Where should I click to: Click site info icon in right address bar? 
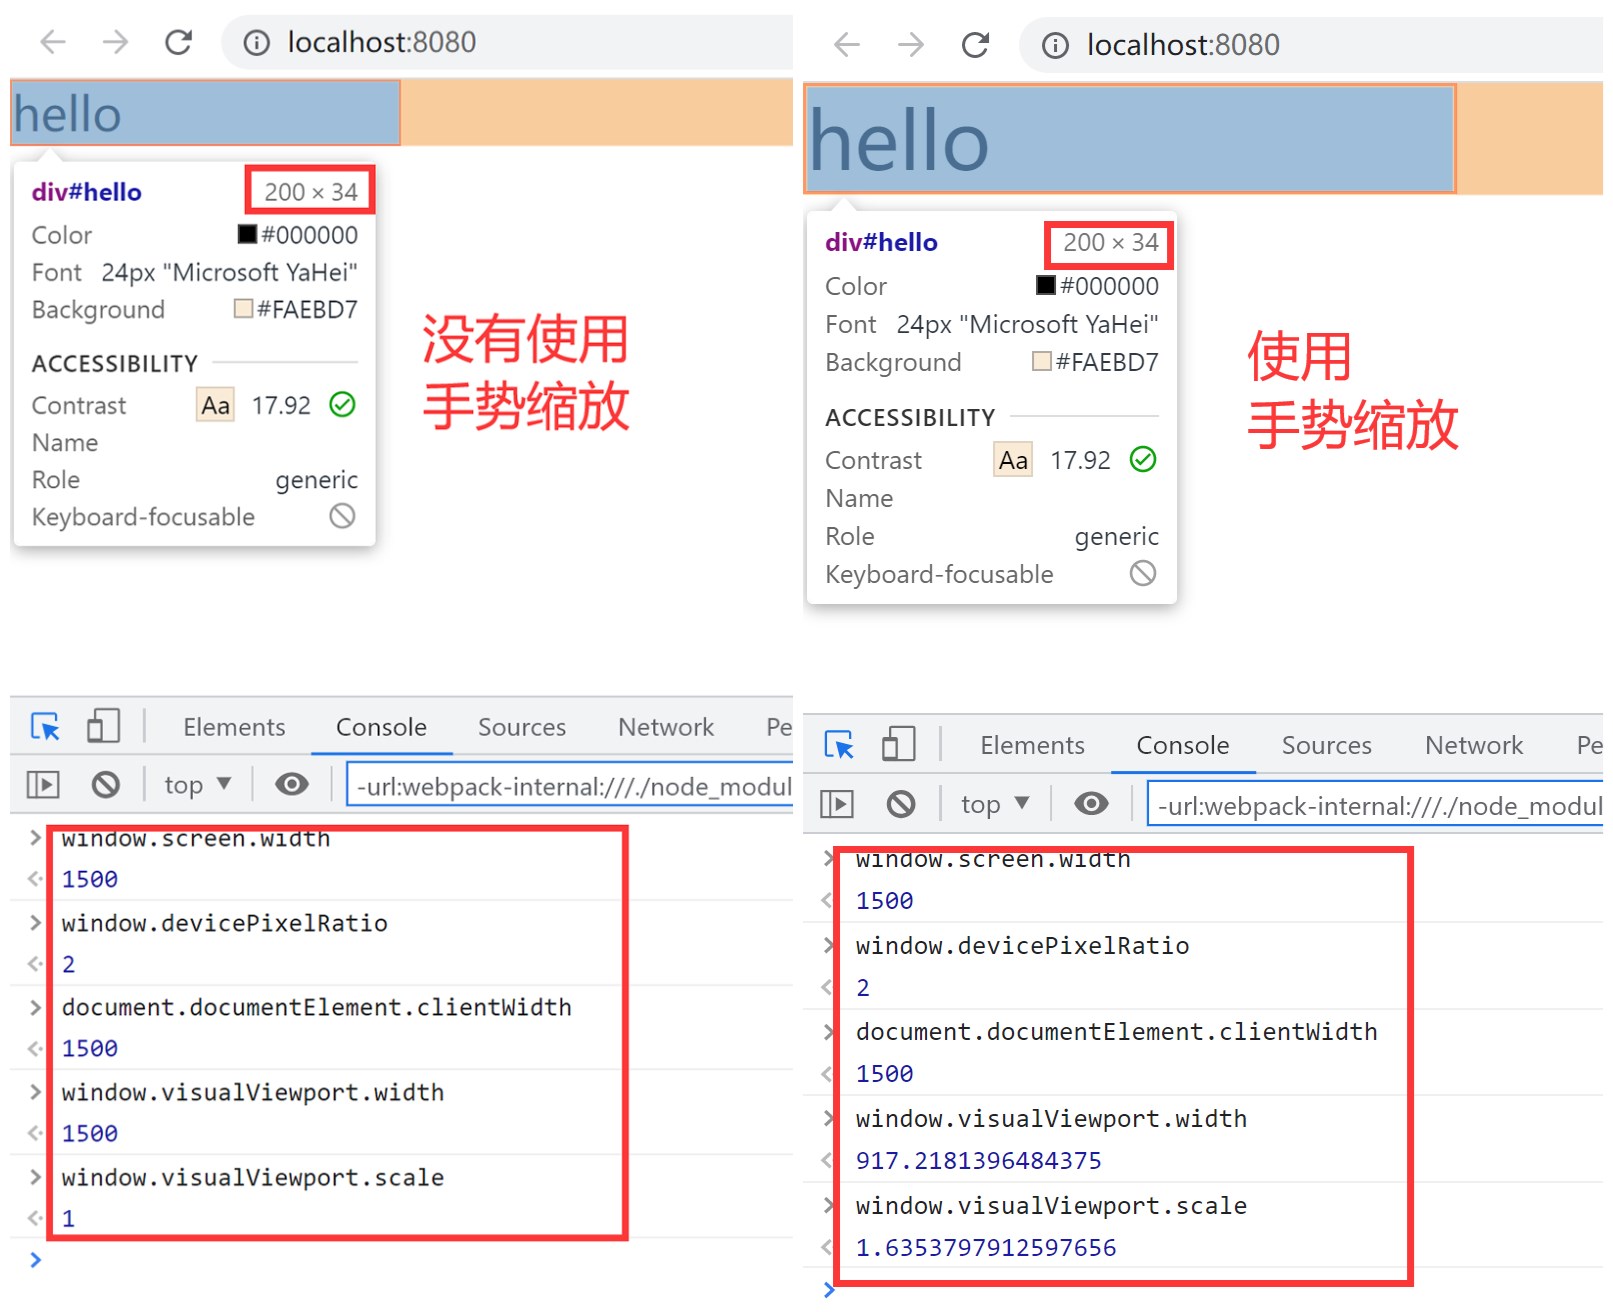coord(1055,46)
